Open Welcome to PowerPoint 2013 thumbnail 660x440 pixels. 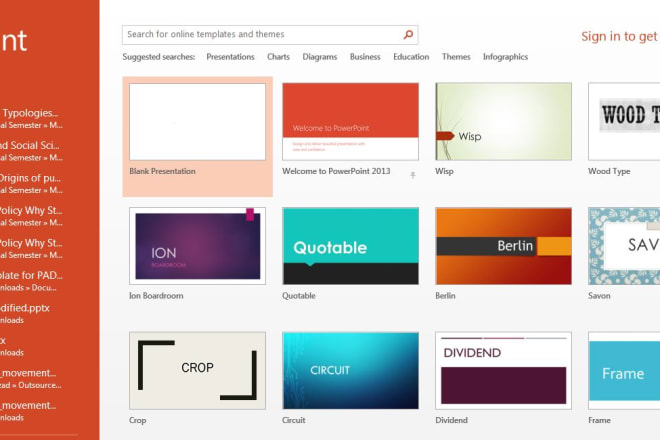(350, 122)
